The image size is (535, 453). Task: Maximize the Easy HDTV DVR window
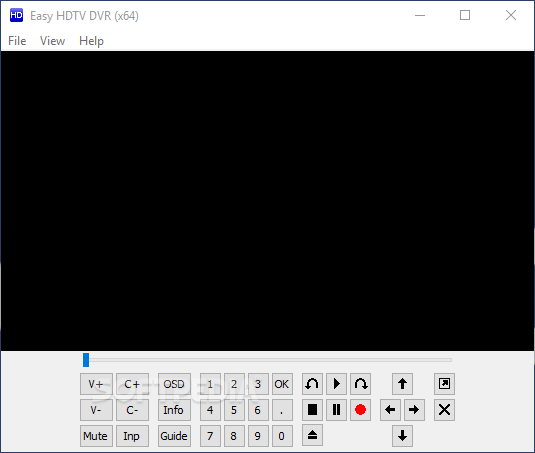tap(465, 15)
